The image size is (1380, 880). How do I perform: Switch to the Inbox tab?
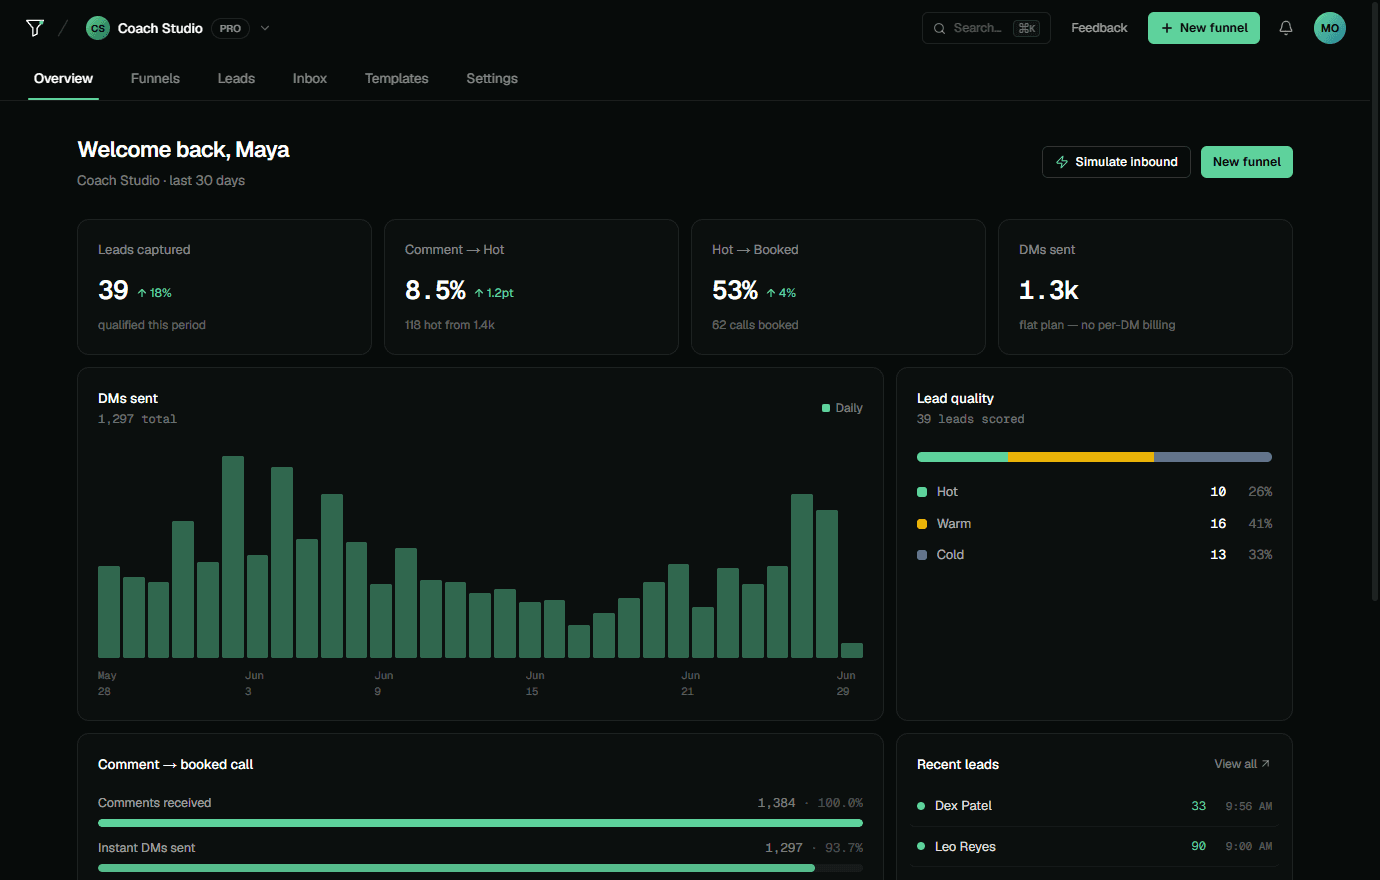coord(310,78)
